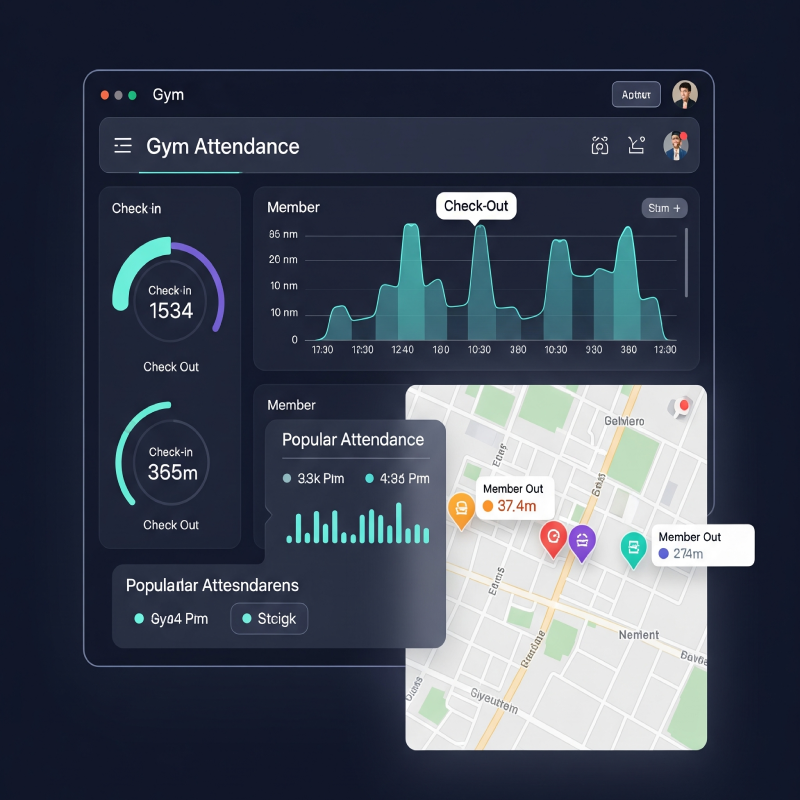Viewport: 800px width, 800px height.
Task: Click the Gelmero label on the map
Action: 624,421
